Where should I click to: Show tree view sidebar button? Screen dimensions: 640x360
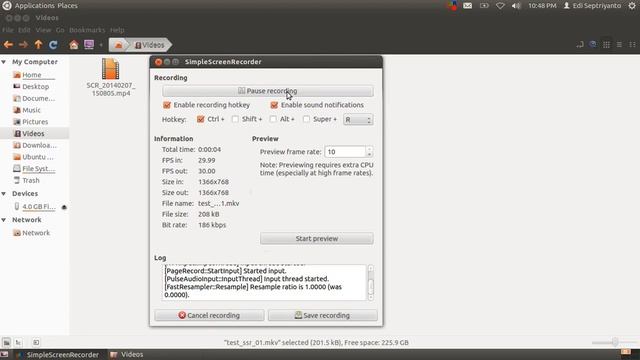(18, 342)
